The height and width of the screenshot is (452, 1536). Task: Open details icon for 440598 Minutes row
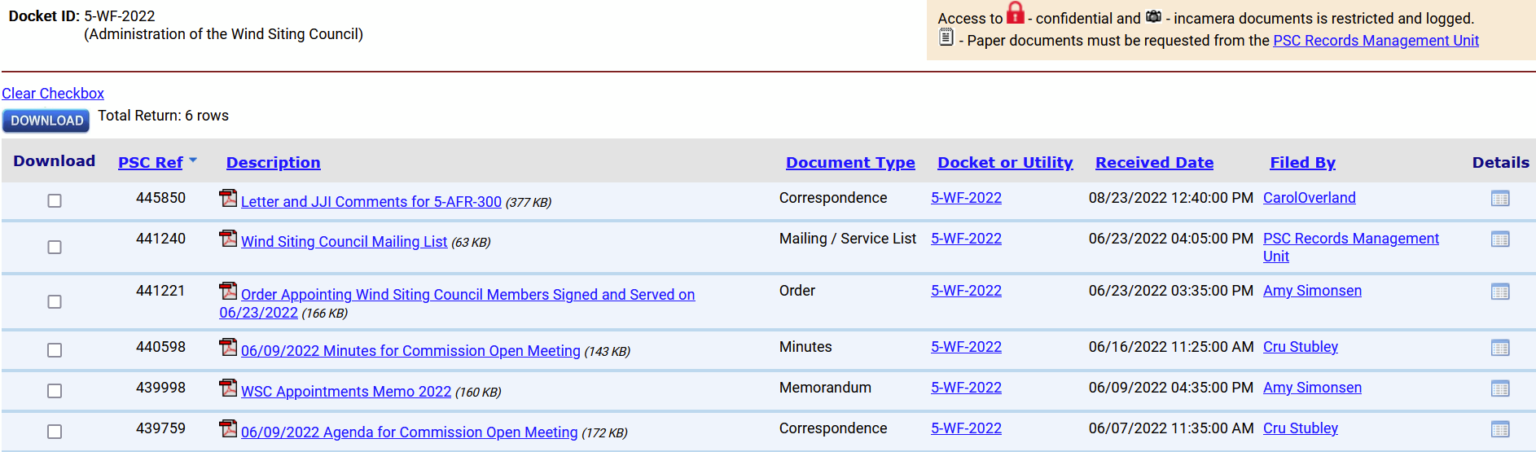[x=1500, y=348]
